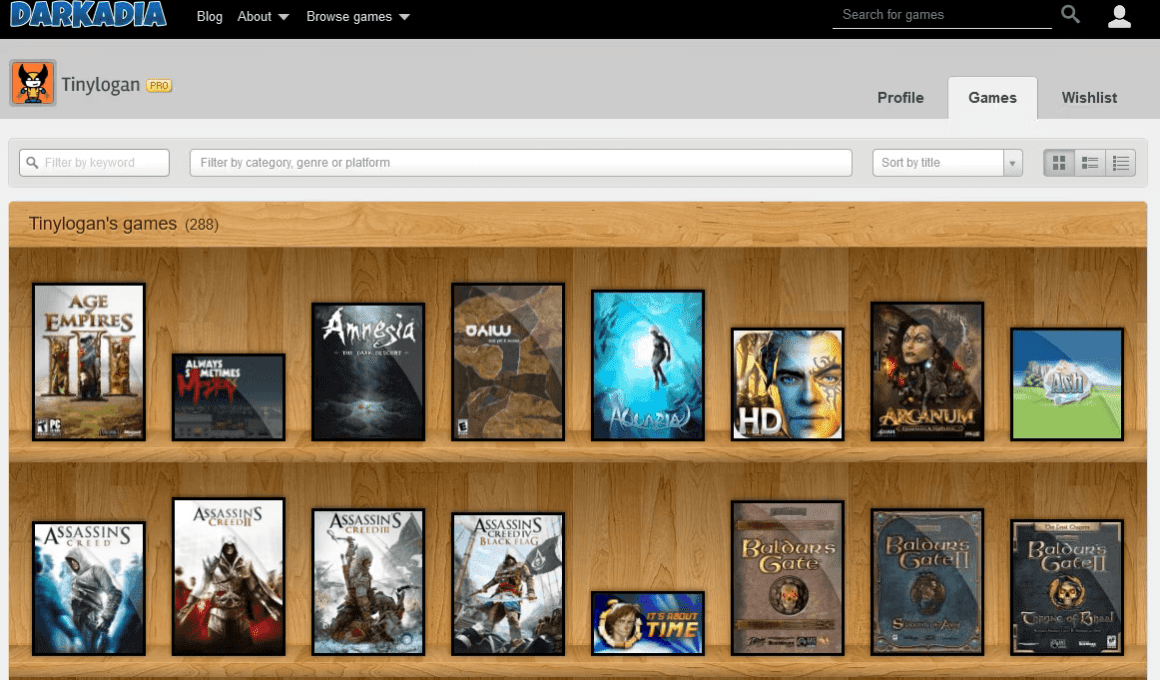The image size is (1160, 680).
Task: Open the Blog link
Action: [x=209, y=16]
